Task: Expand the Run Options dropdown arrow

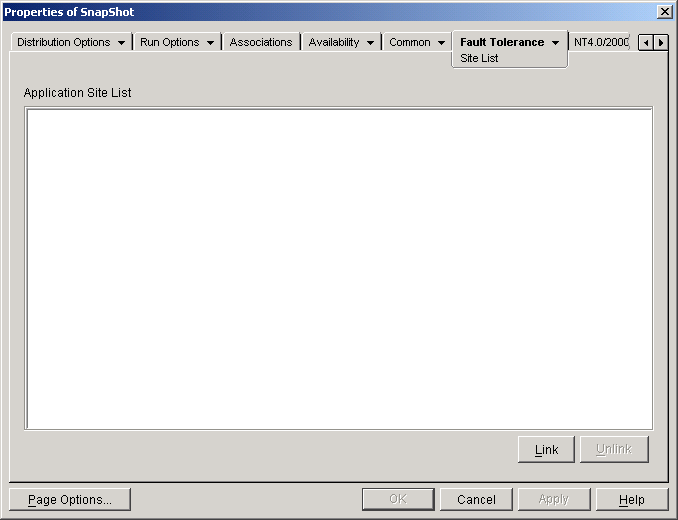Action: [x=211, y=43]
